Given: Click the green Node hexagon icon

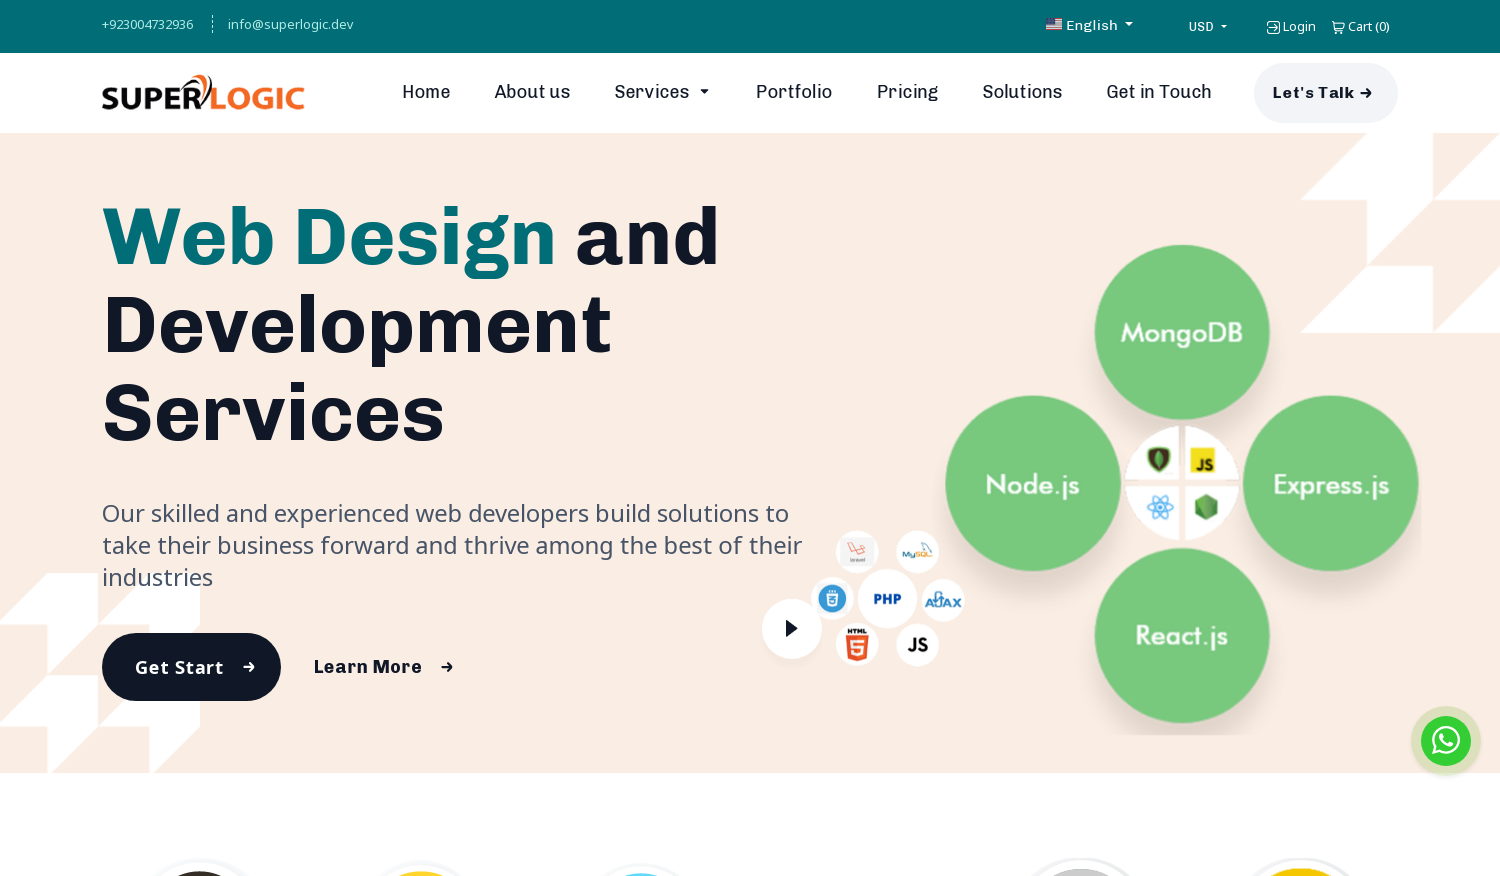Looking at the screenshot, I should click(x=1206, y=507).
